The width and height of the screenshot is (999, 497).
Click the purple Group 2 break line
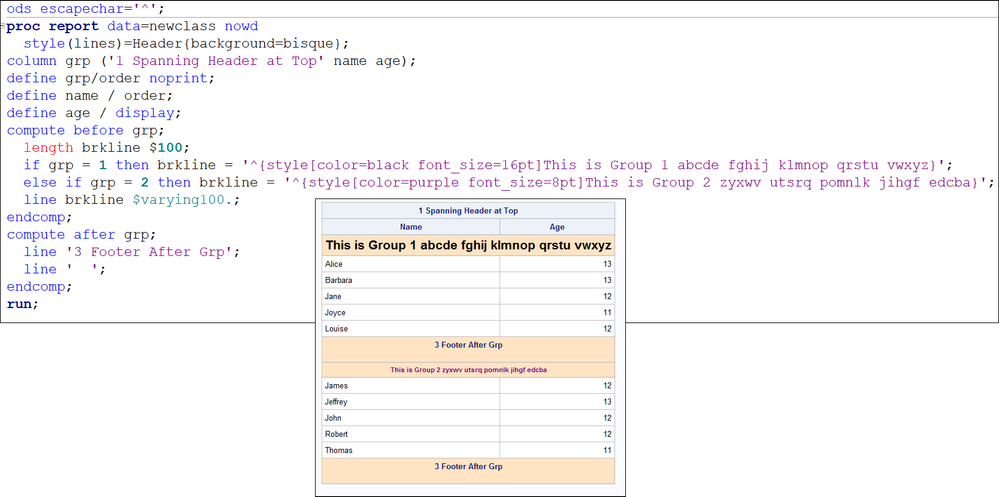468,370
